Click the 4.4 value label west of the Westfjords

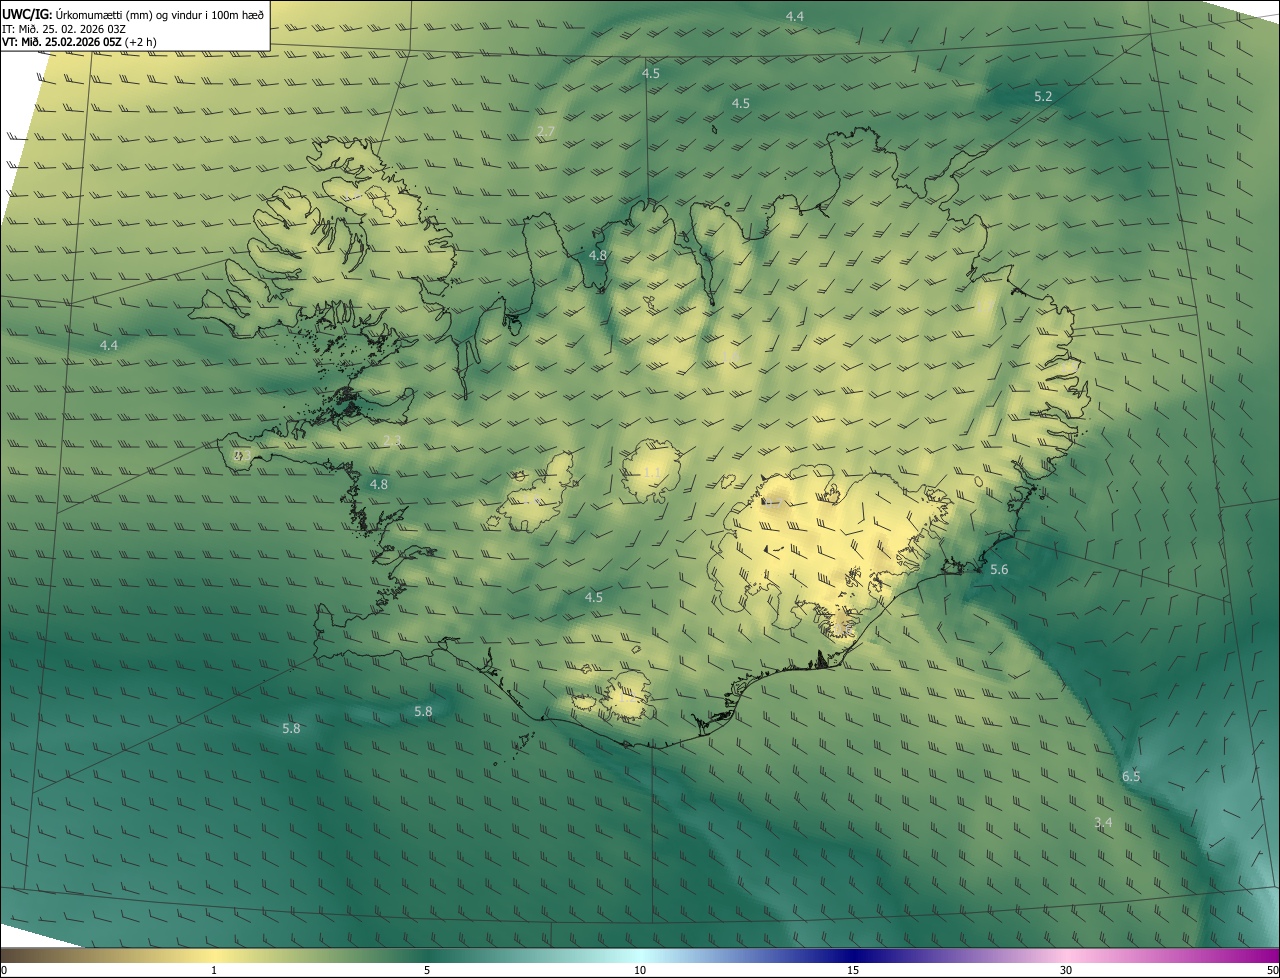pyautogui.click(x=109, y=345)
